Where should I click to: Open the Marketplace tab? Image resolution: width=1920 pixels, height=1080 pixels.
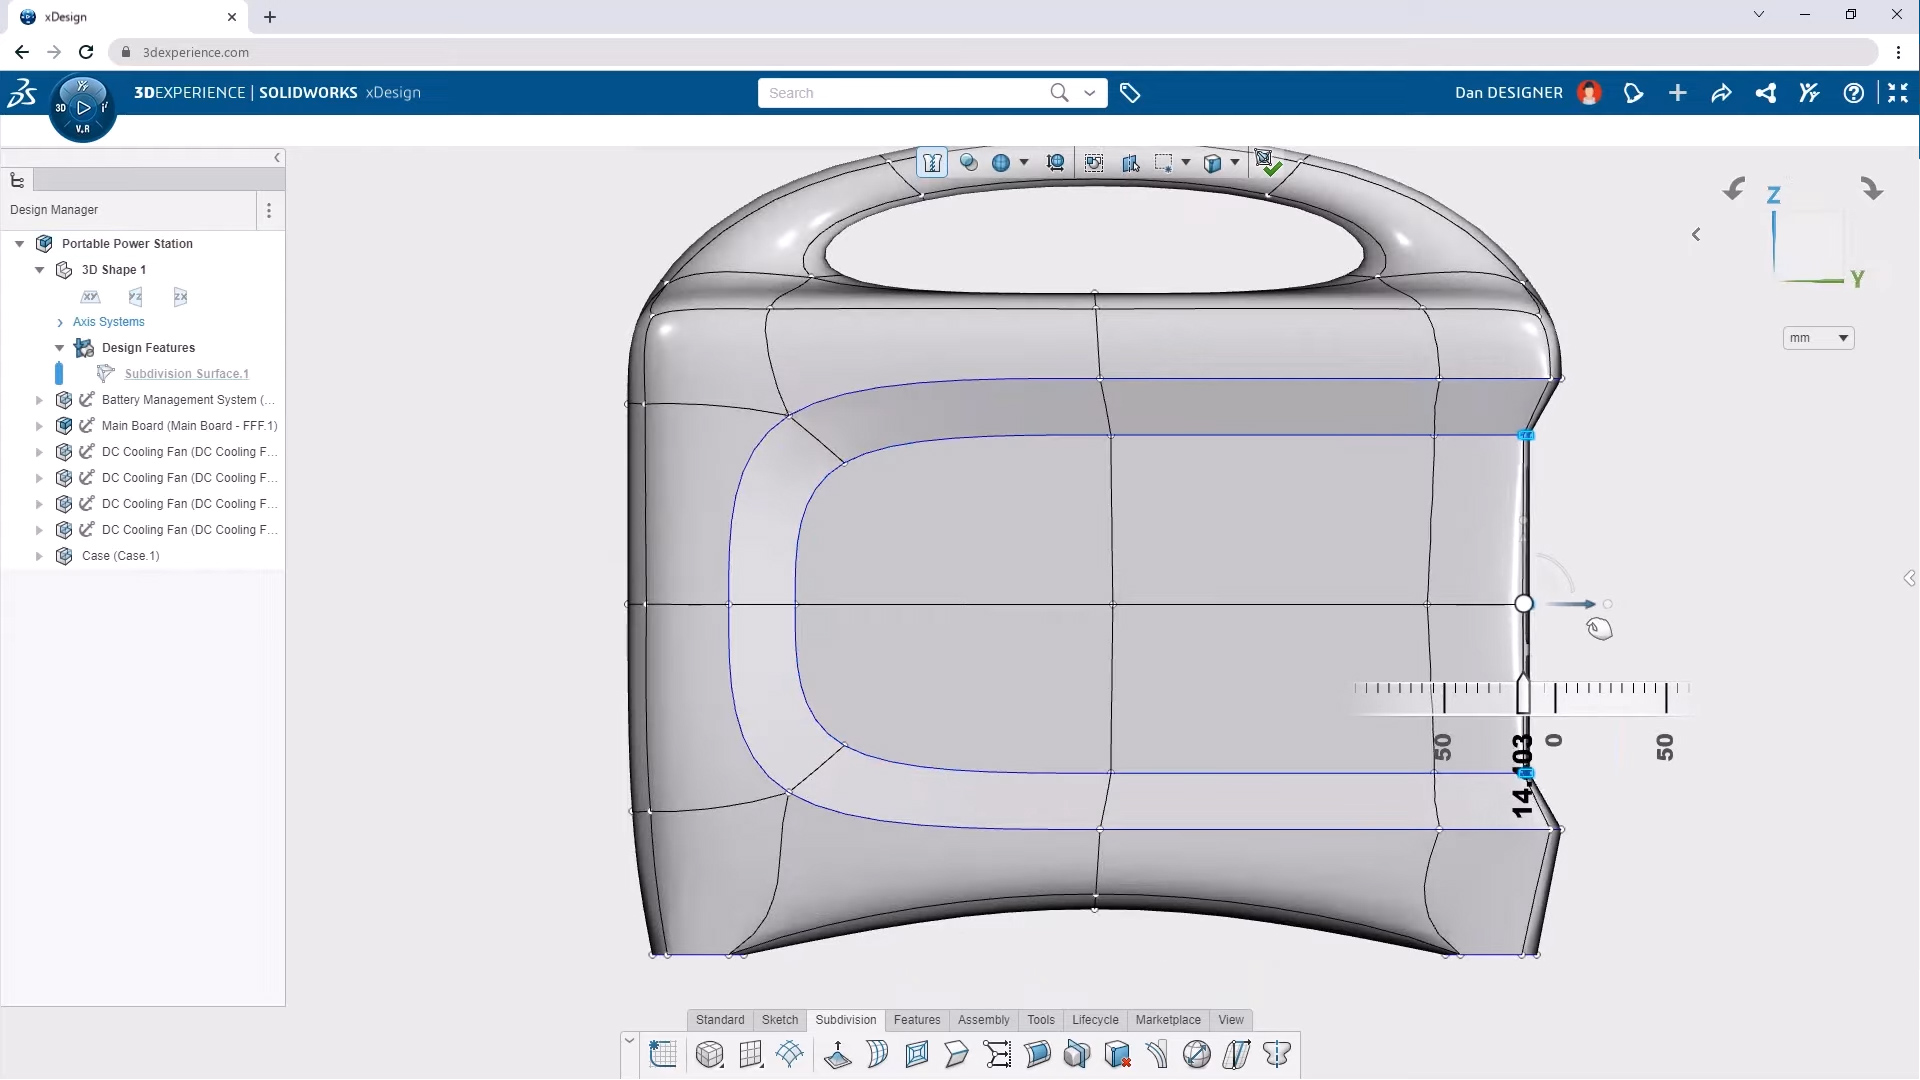click(x=1168, y=1020)
